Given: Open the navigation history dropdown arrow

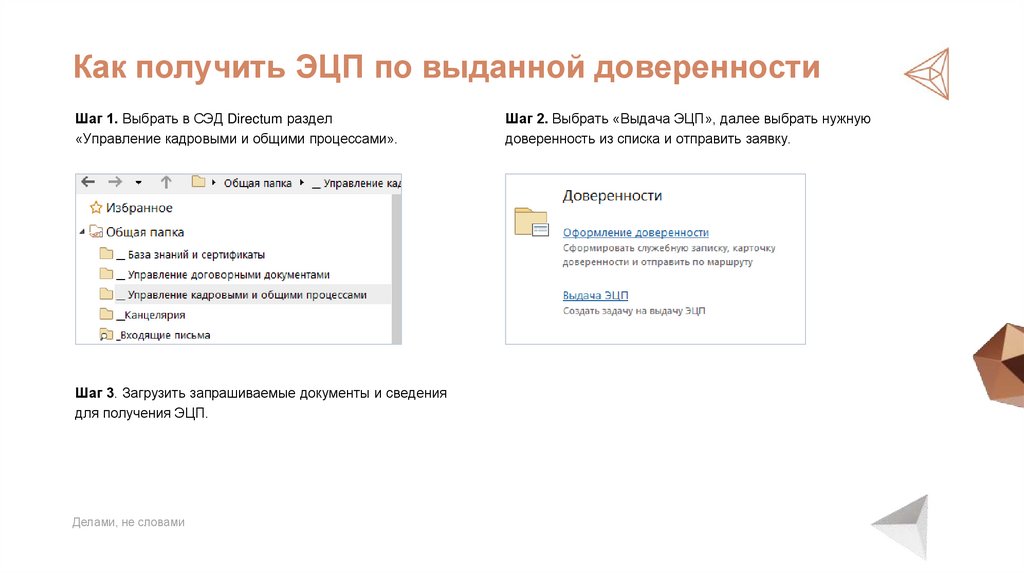Looking at the screenshot, I should [x=138, y=183].
